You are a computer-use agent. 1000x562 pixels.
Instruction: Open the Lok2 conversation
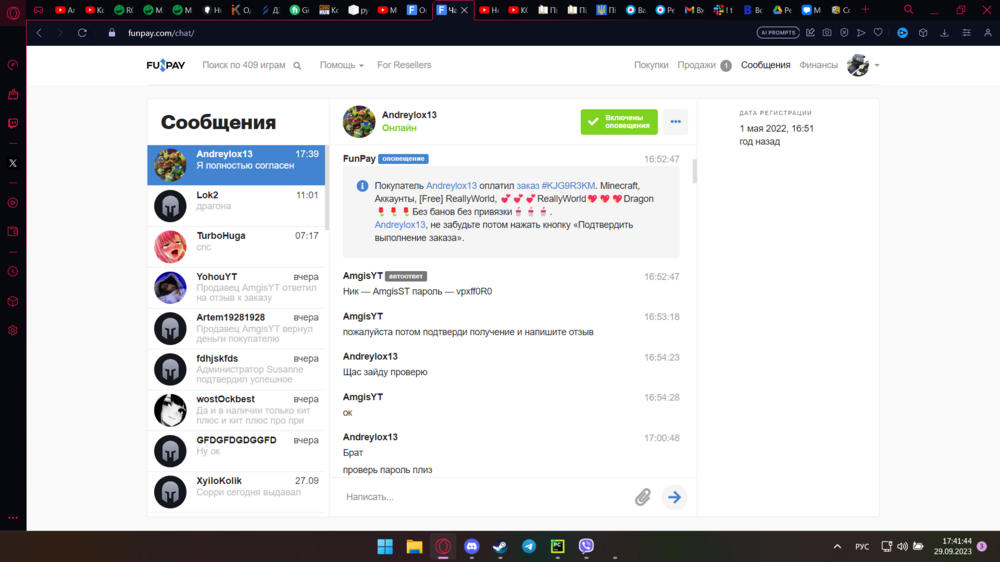coord(236,205)
